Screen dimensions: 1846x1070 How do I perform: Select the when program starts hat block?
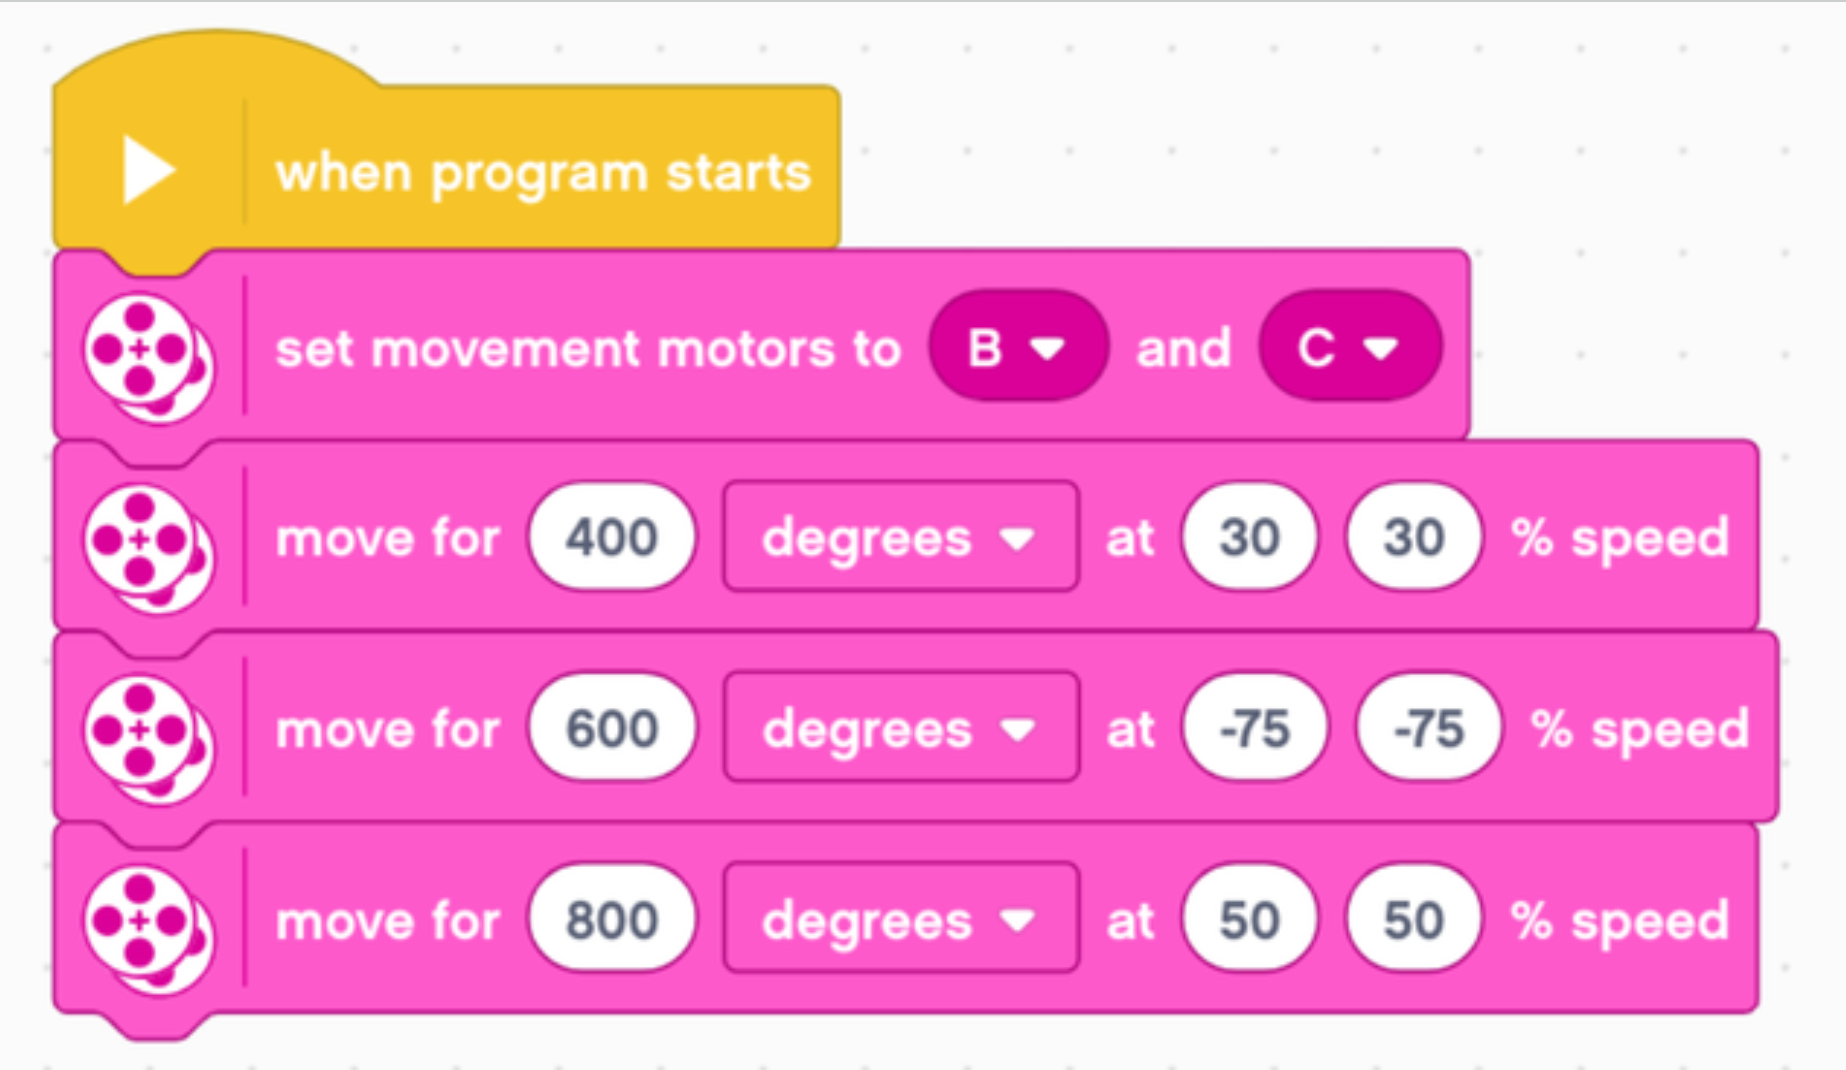click(x=540, y=170)
